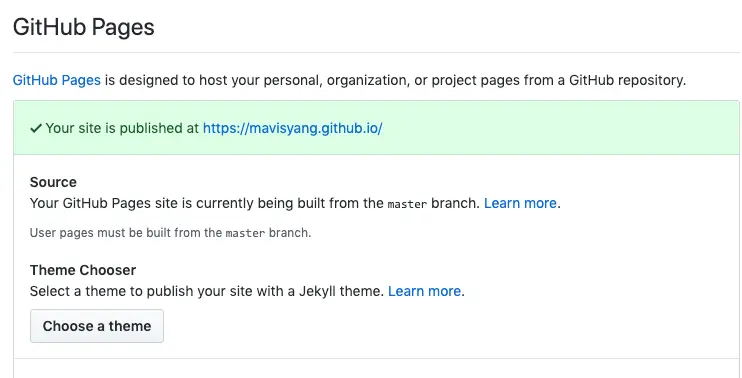Click the green published checkmark icon
The image size is (742, 378).
[36, 128]
